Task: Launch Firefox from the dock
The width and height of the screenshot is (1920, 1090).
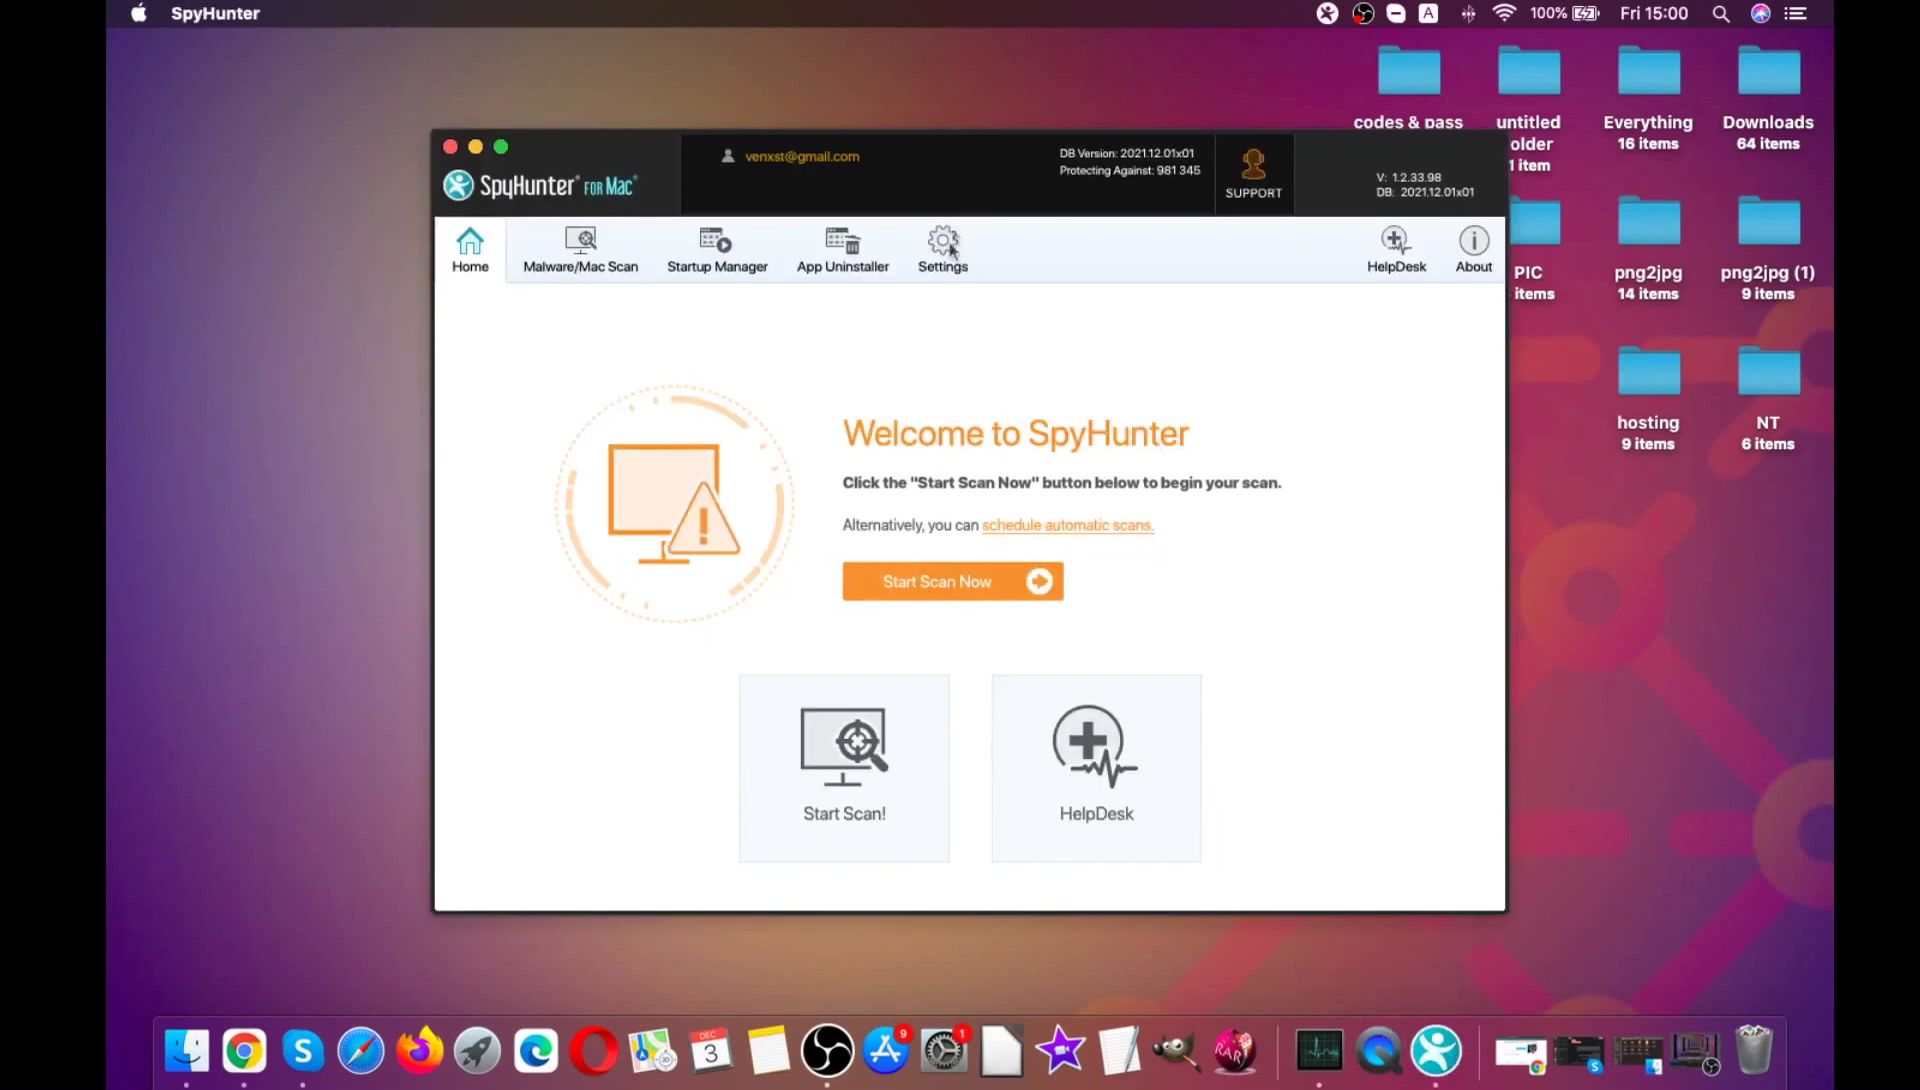Action: click(419, 1050)
